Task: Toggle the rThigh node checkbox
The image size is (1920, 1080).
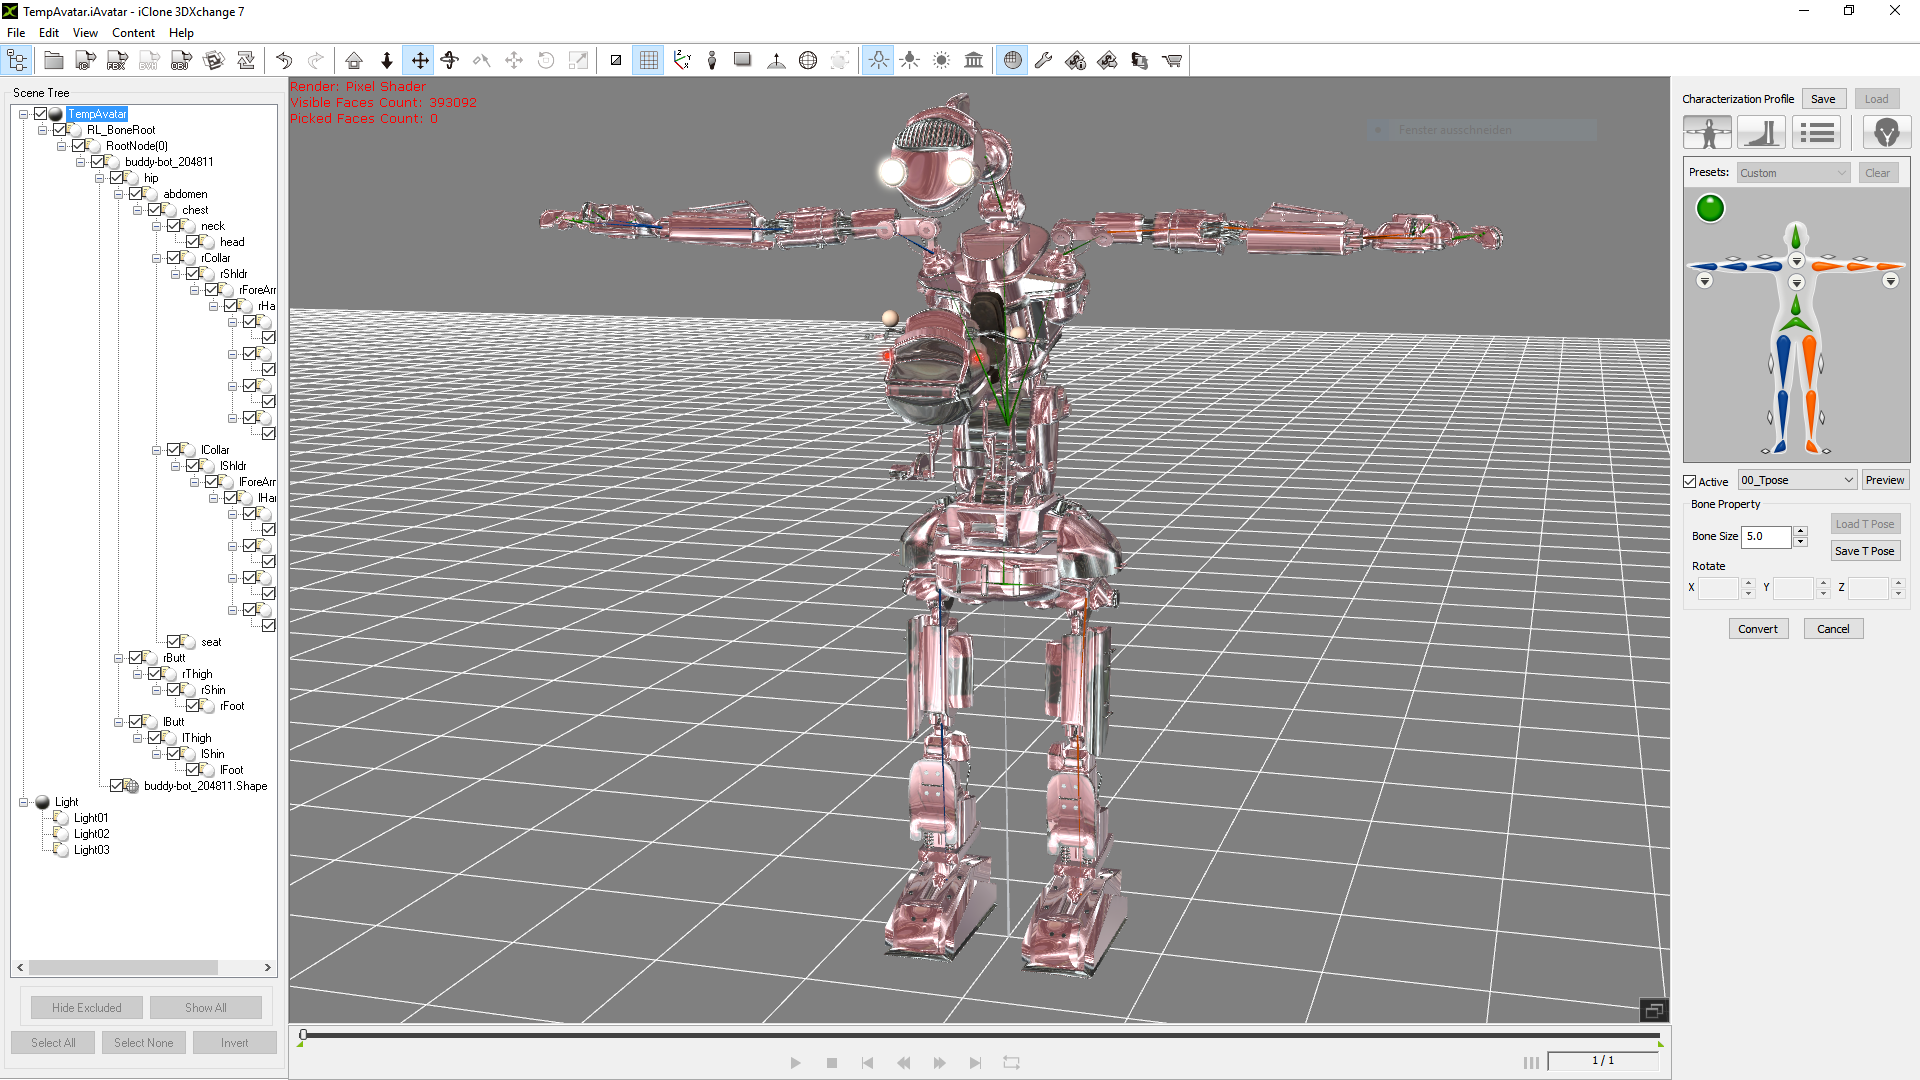Action: 155,674
